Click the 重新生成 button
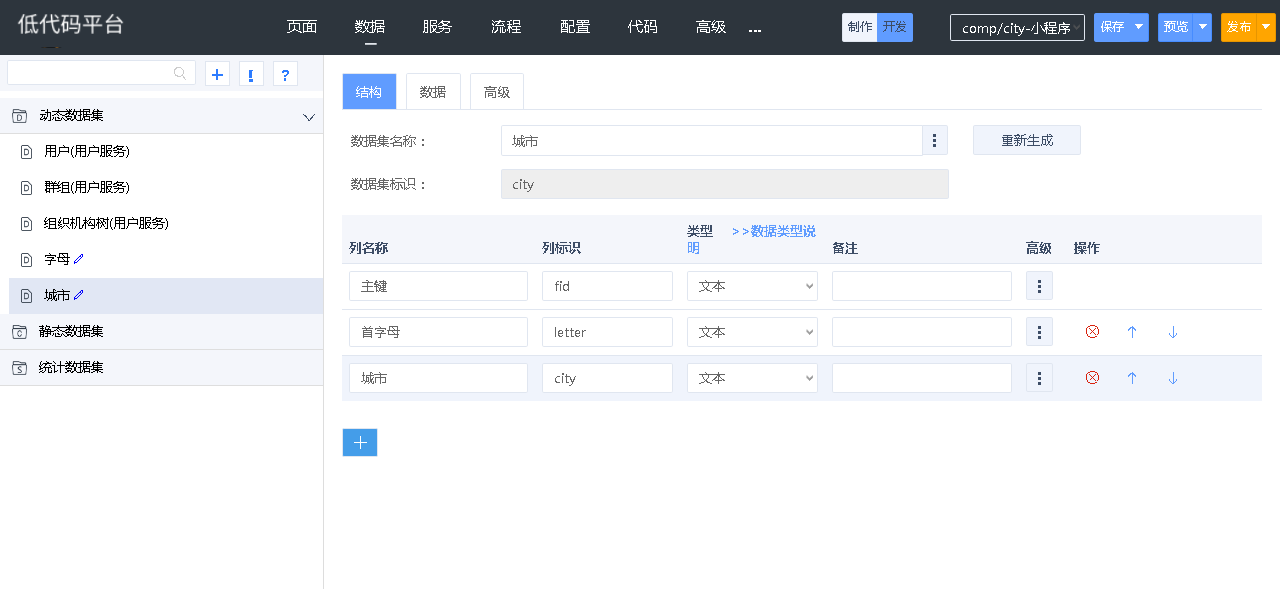The image size is (1280, 589). [1027, 140]
